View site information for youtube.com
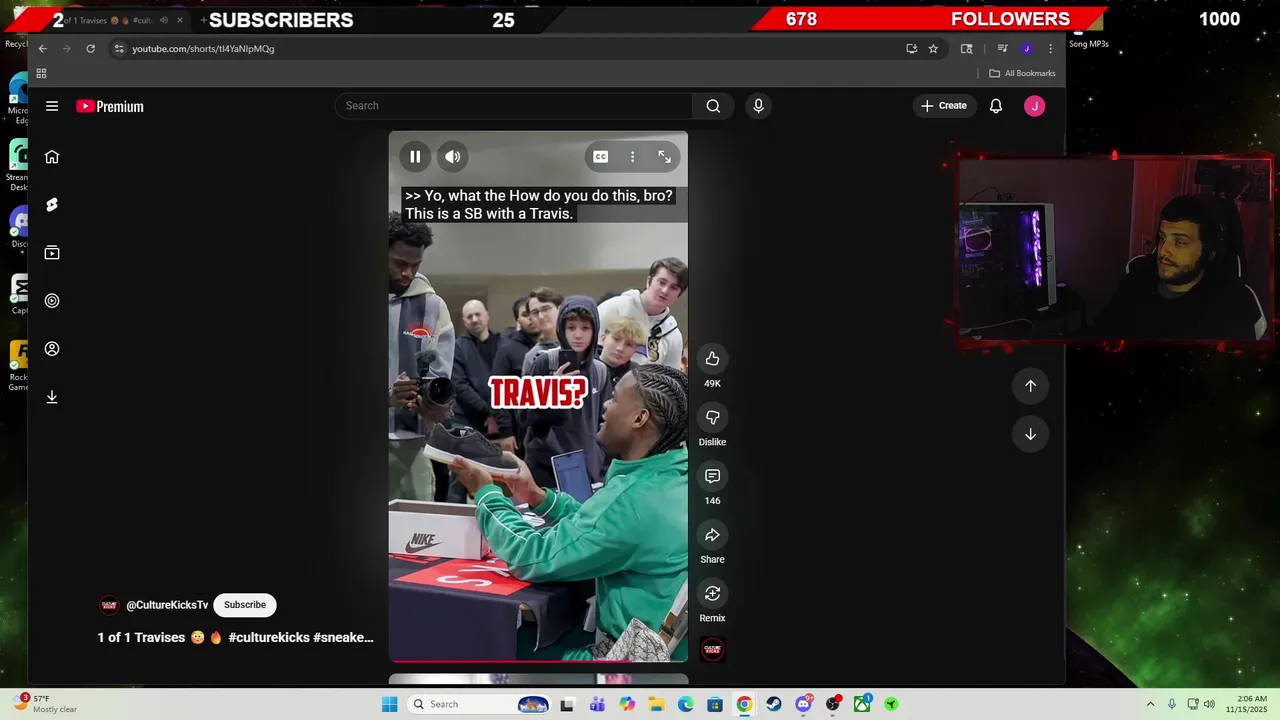 119,48
